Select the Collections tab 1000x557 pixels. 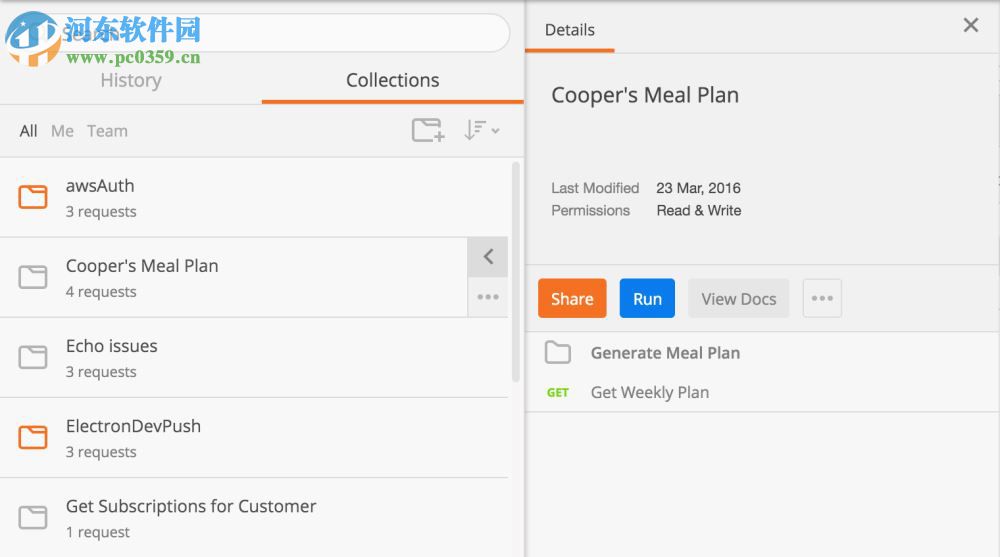click(x=392, y=81)
